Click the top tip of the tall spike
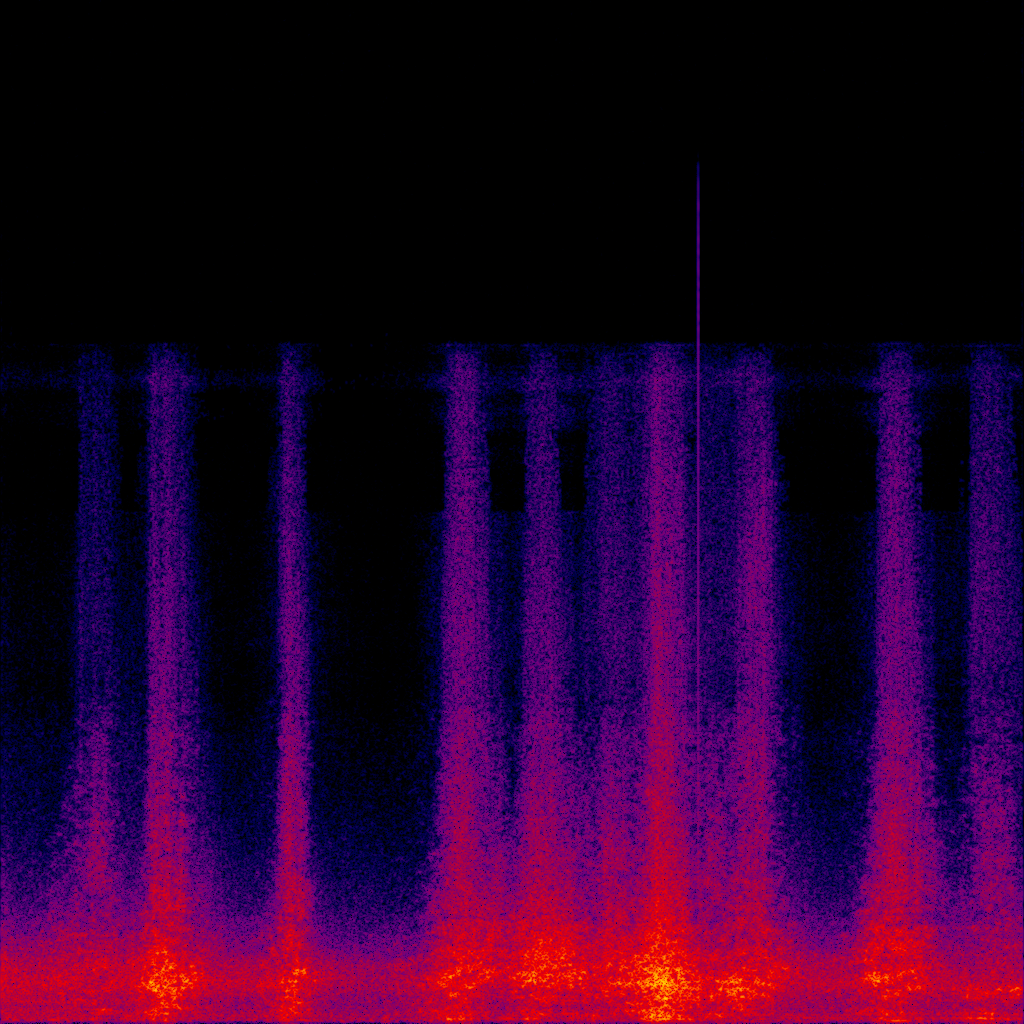1024x1024 pixels. coord(698,164)
